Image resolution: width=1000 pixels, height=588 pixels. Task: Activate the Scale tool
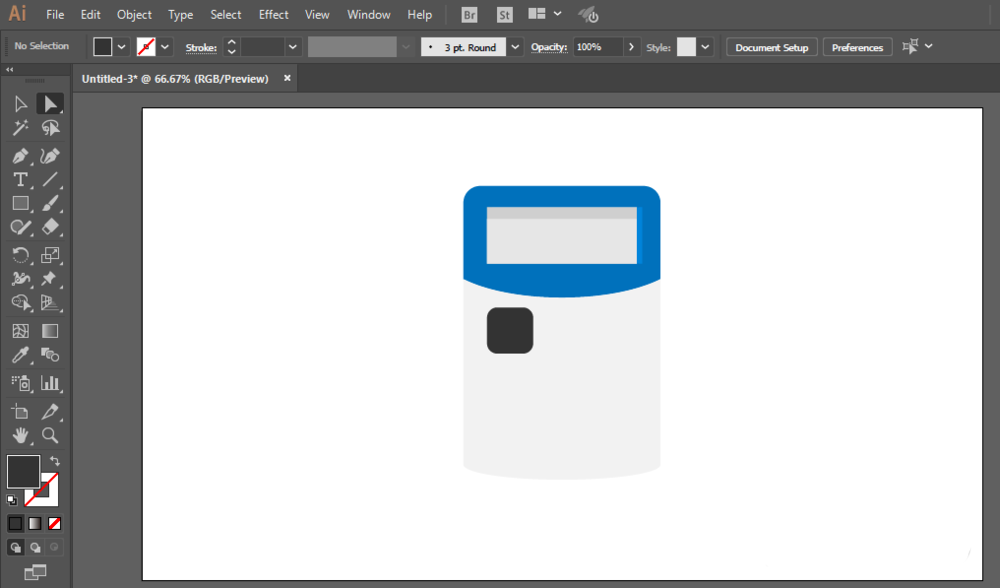point(50,255)
